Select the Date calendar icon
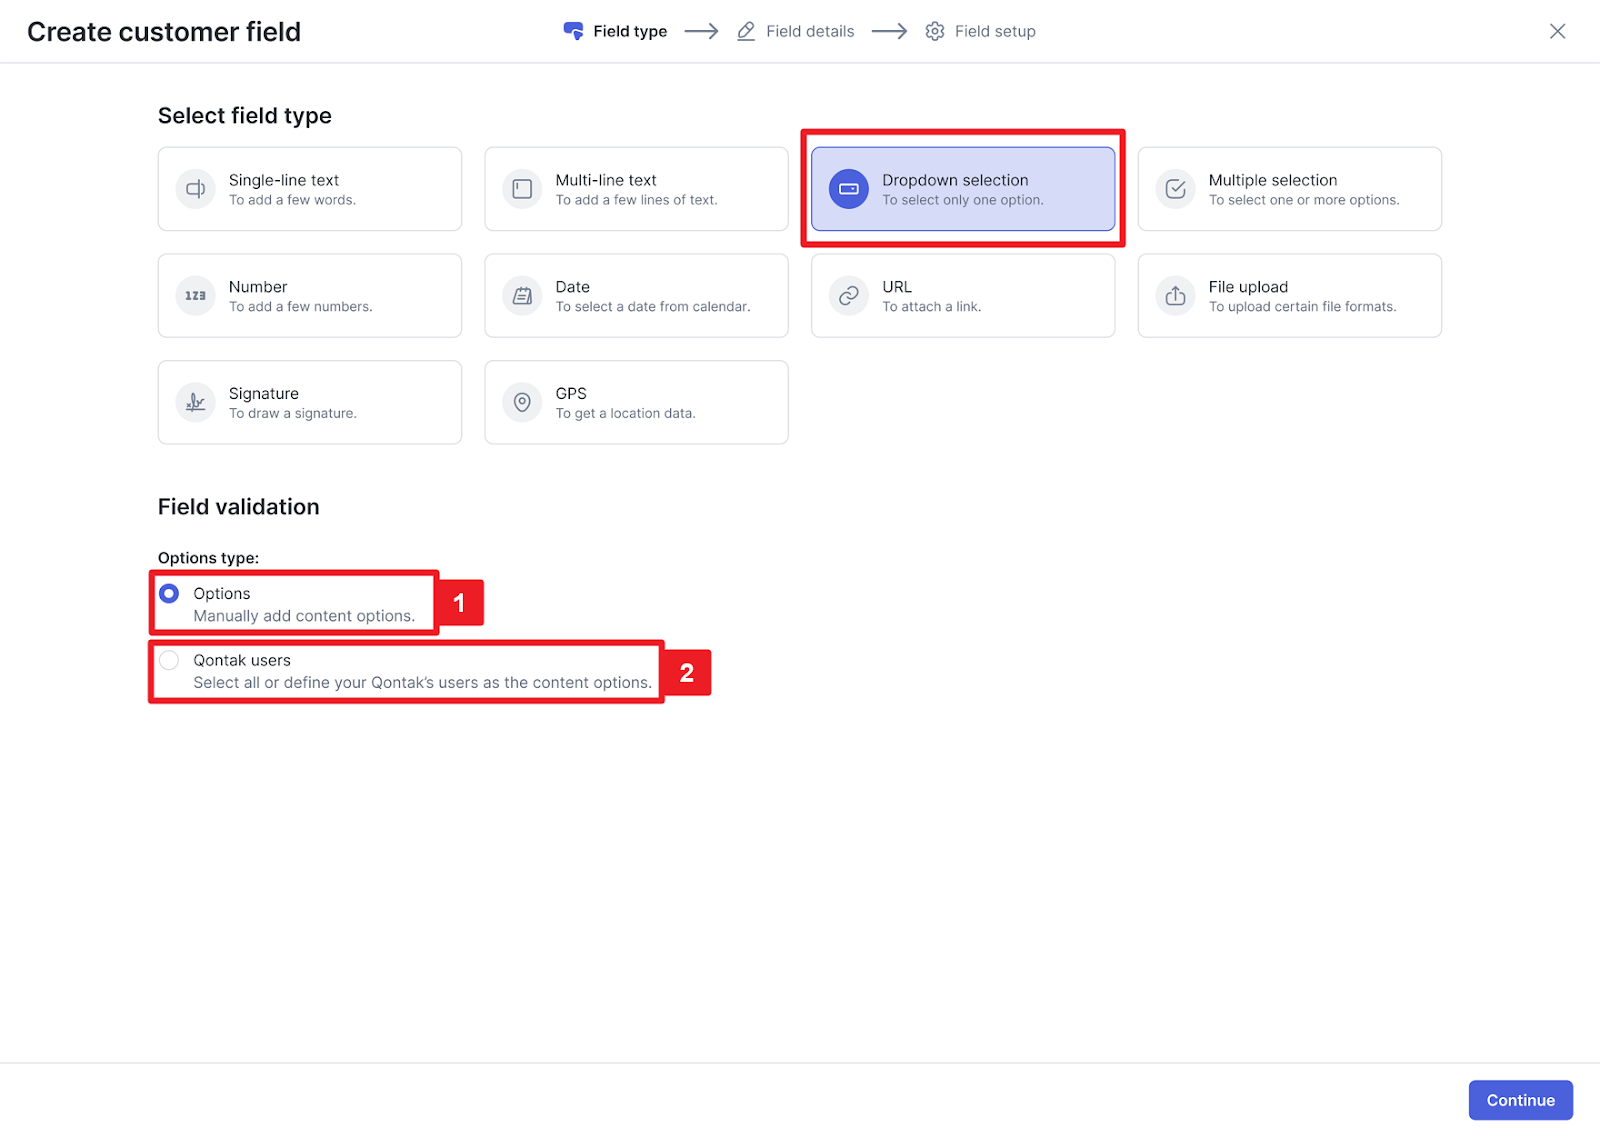 click(522, 296)
